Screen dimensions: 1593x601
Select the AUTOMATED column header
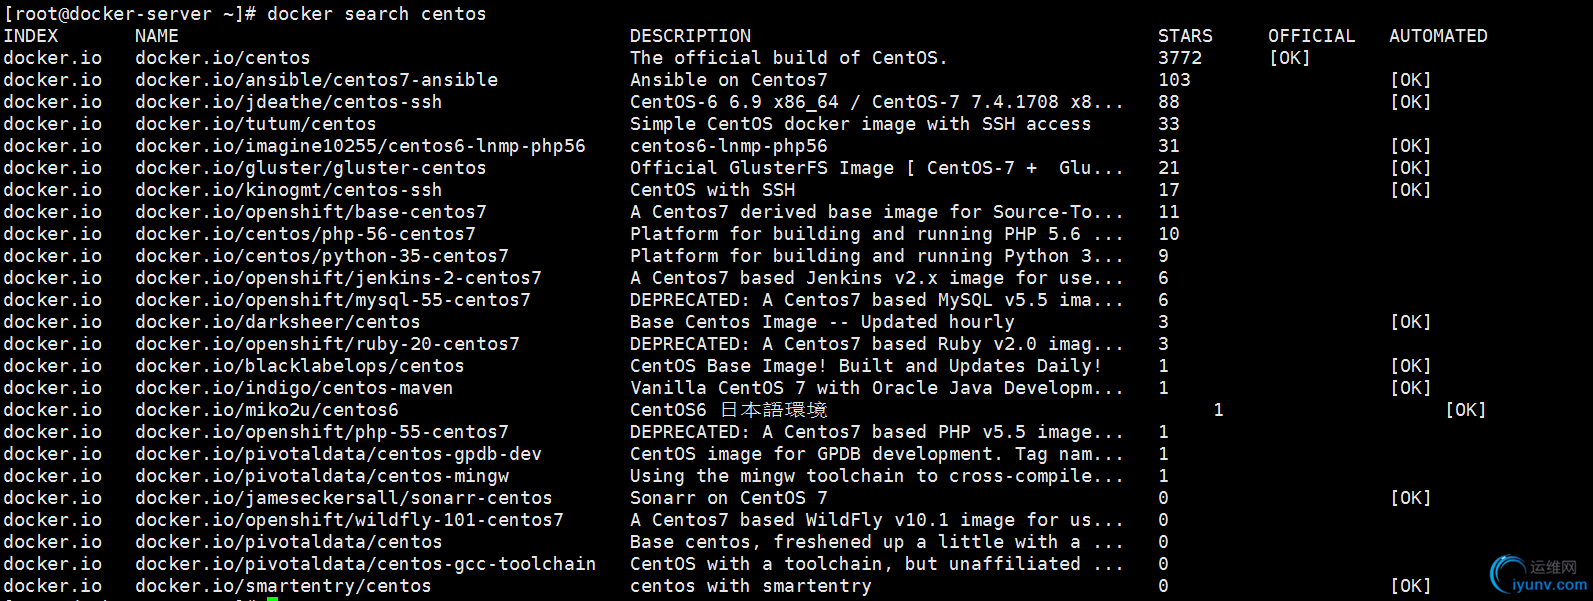pyautogui.click(x=1438, y=36)
